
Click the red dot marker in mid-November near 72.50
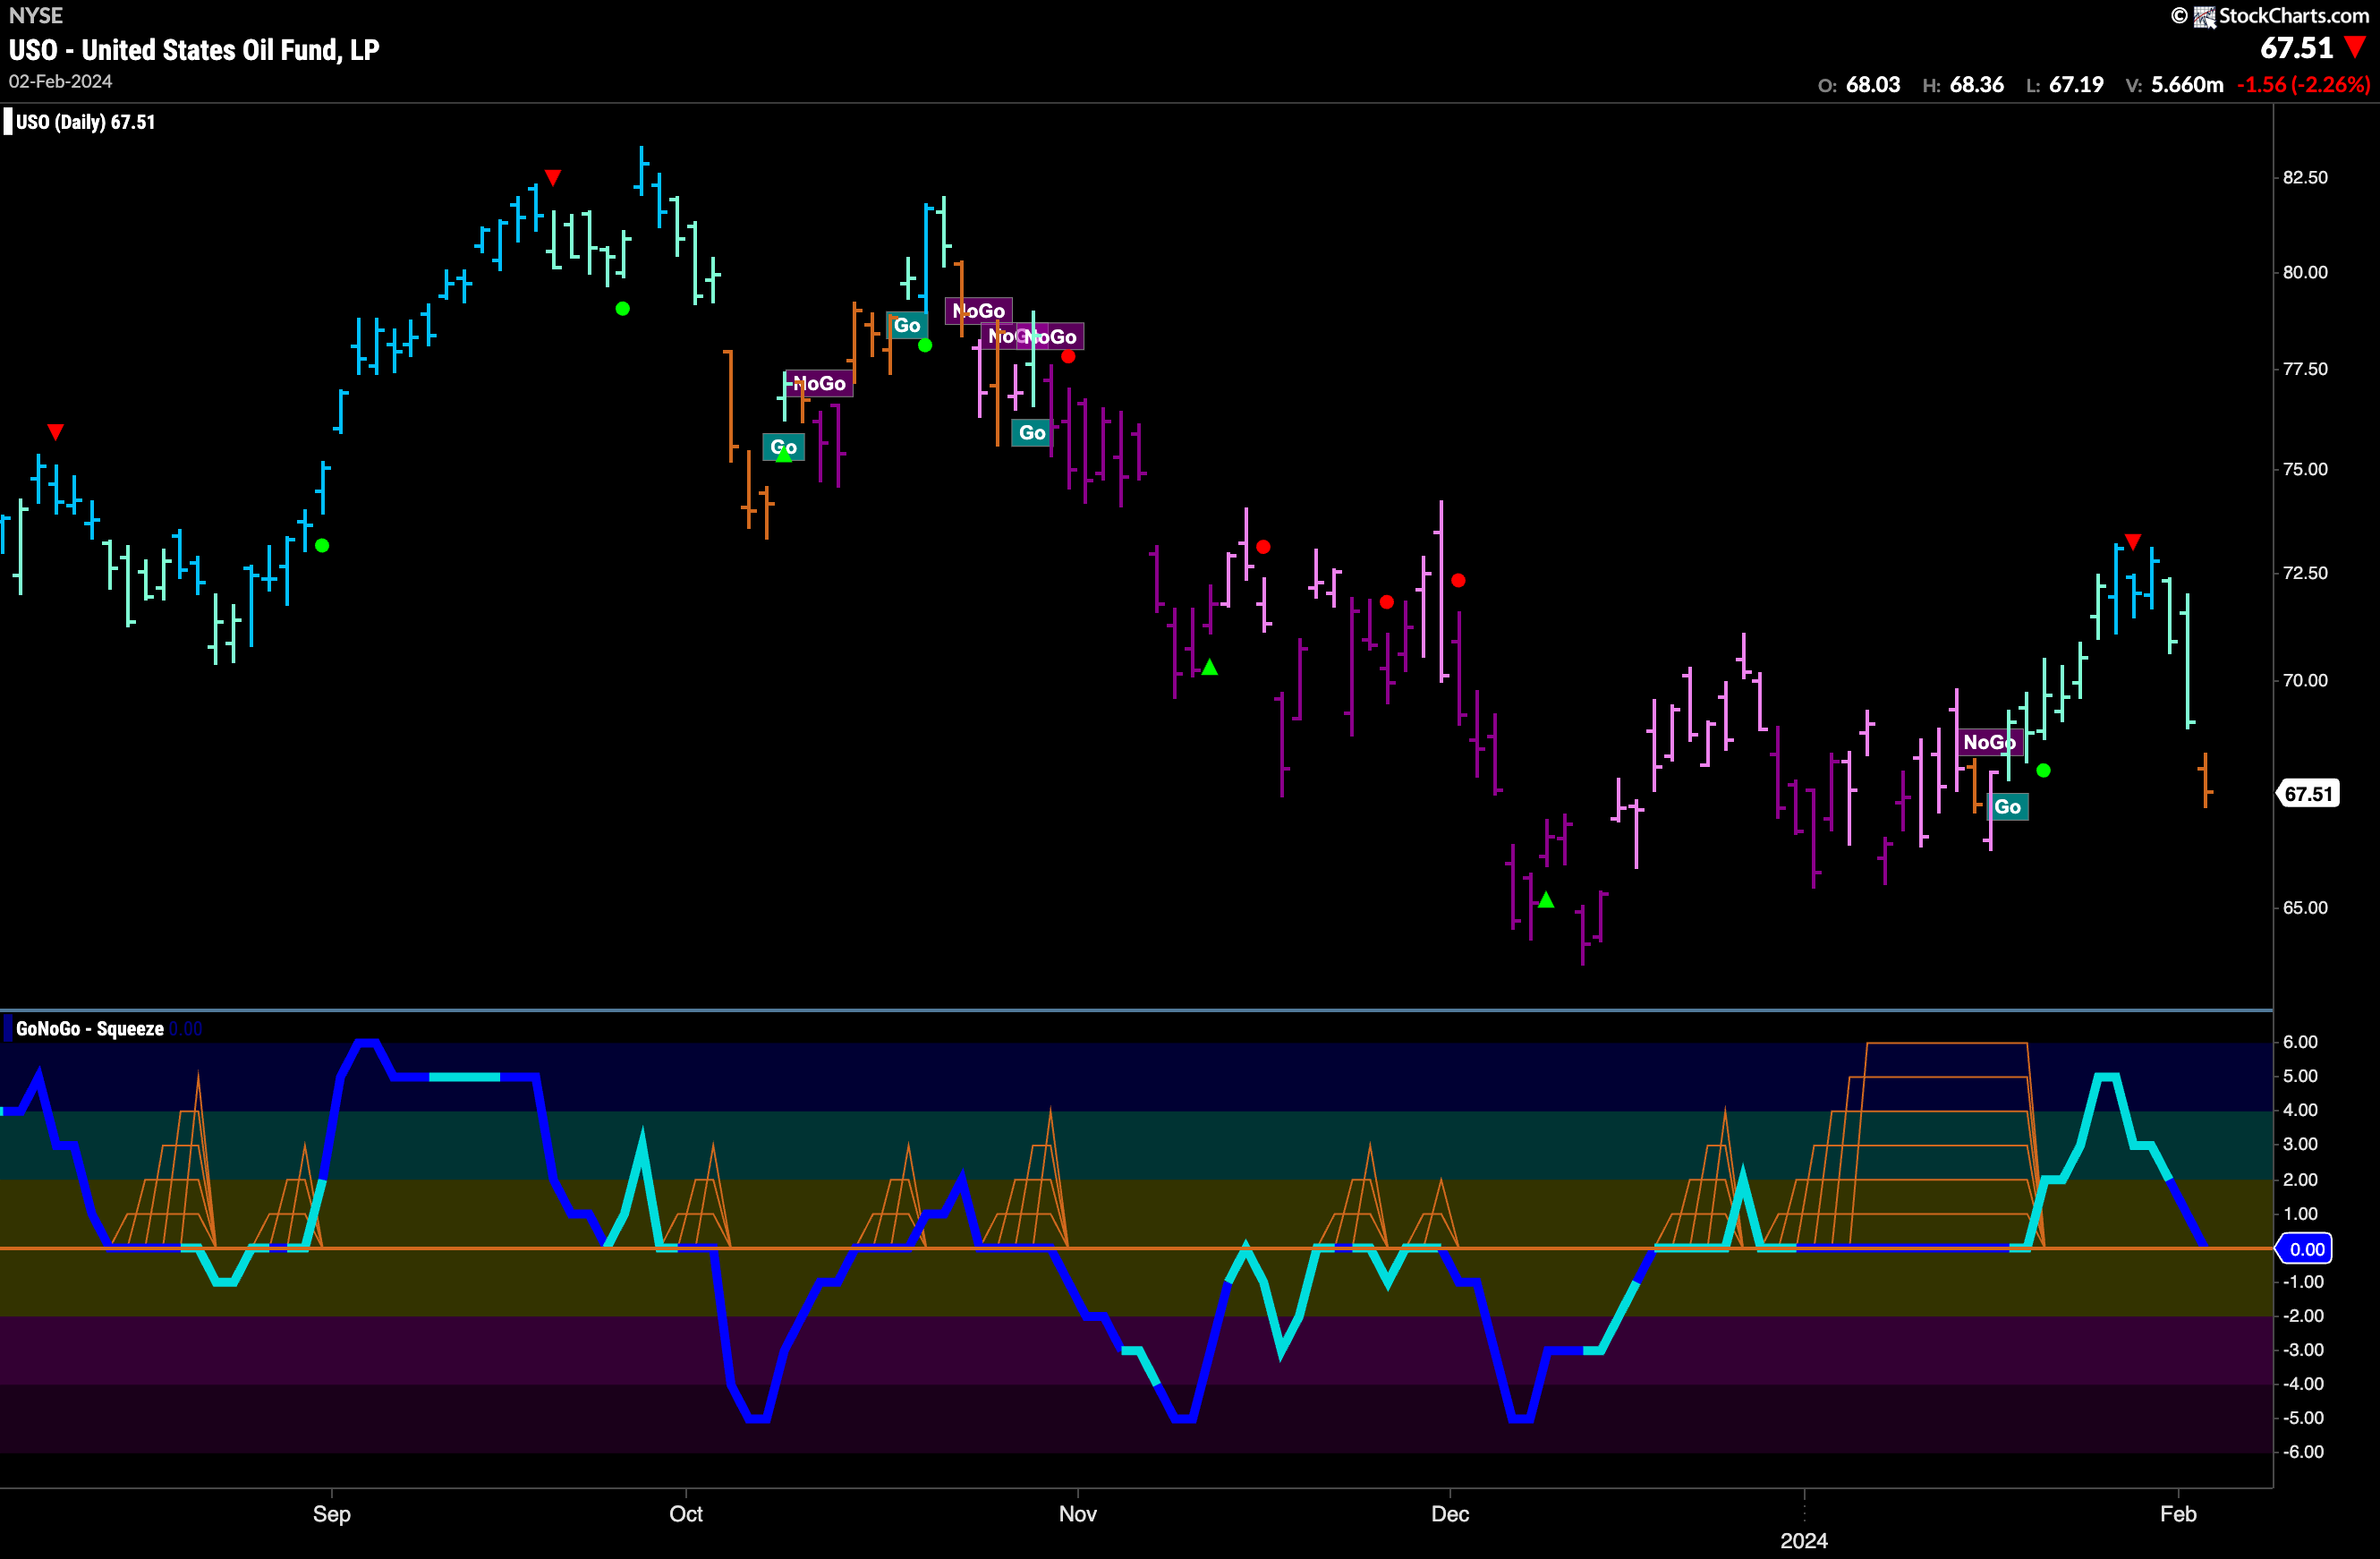click(x=1264, y=547)
